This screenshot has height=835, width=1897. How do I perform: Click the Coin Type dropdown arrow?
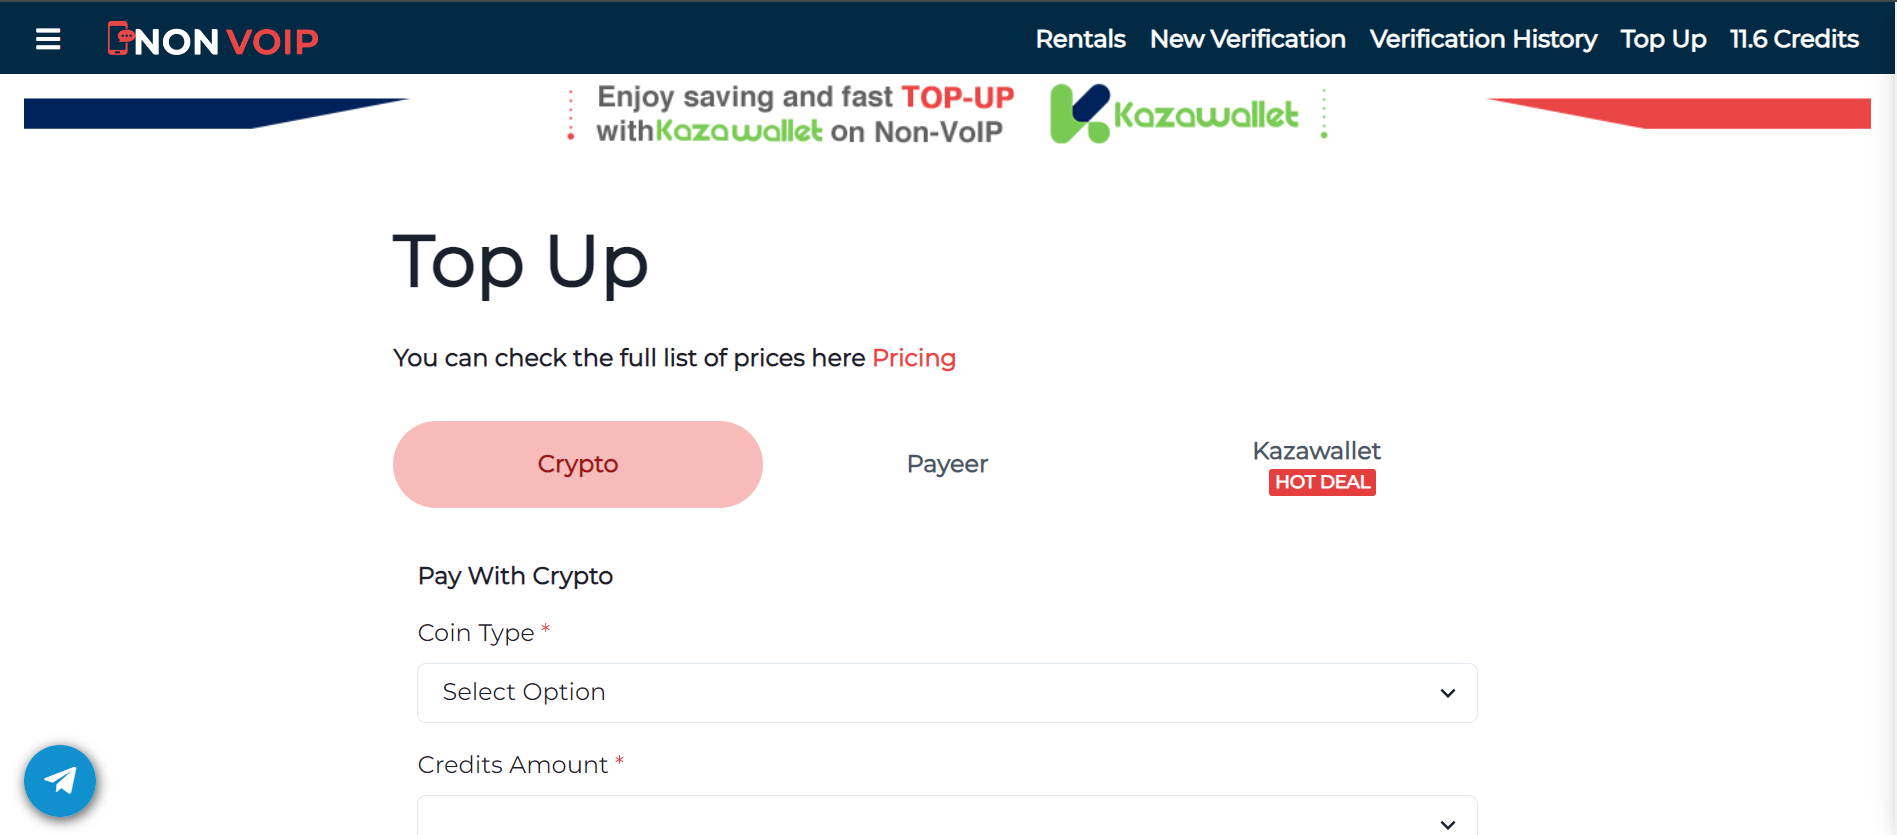(1447, 693)
